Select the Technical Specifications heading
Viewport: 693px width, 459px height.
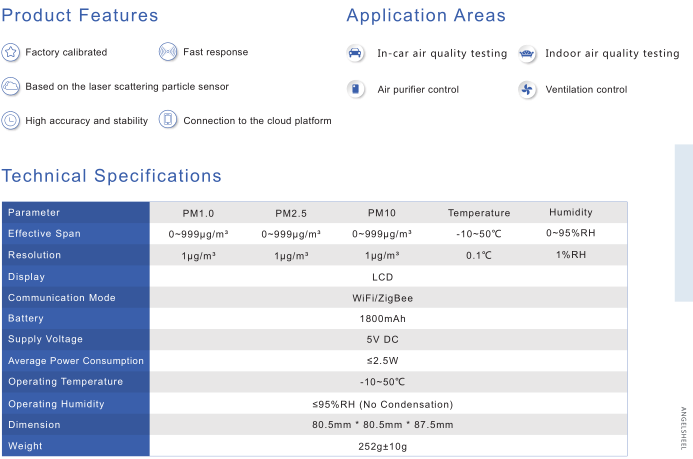(111, 176)
